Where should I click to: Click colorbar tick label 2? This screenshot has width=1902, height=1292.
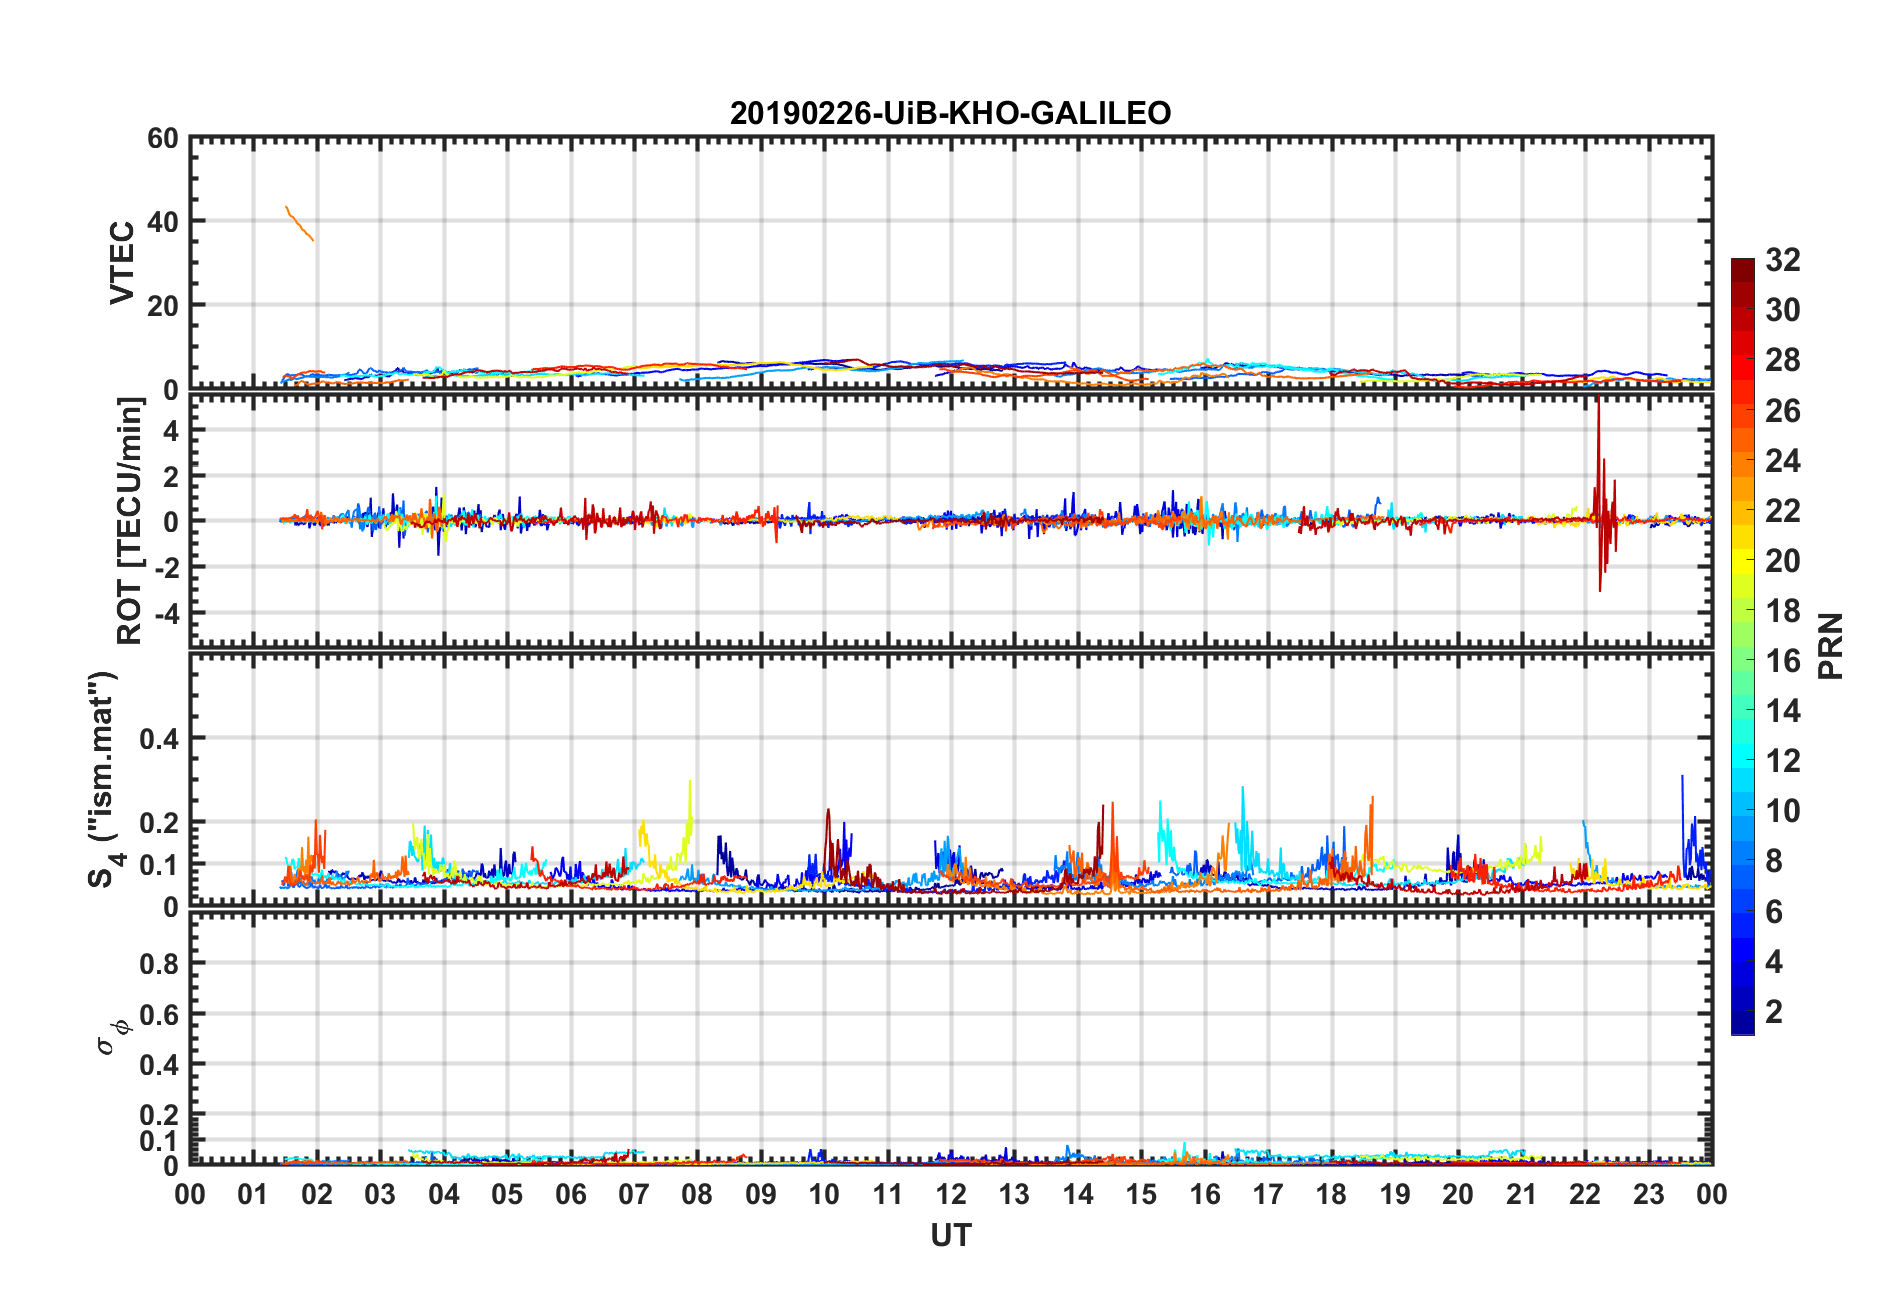click(x=1773, y=1012)
